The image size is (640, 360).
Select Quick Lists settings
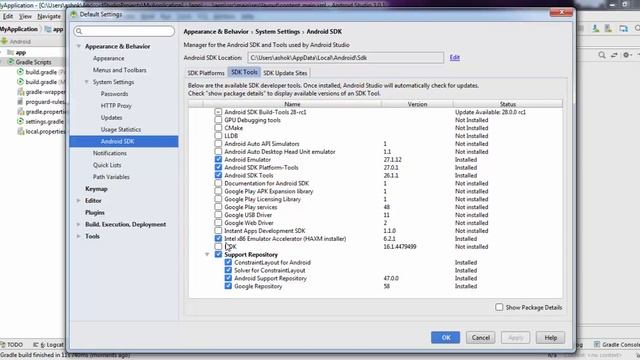(107, 165)
